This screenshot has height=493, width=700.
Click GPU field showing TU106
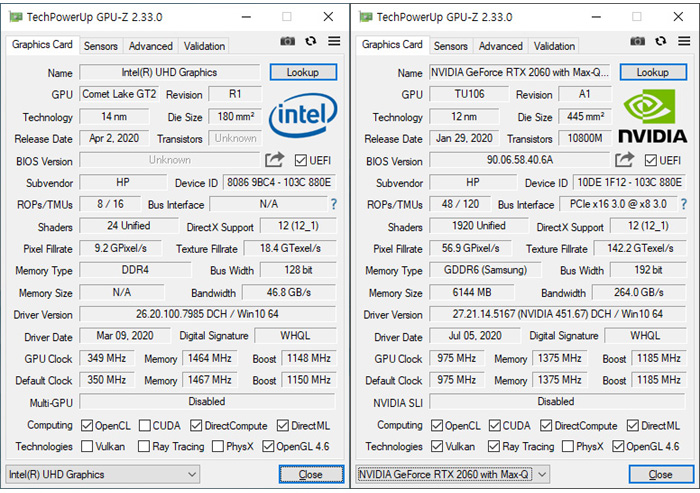tap(469, 94)
